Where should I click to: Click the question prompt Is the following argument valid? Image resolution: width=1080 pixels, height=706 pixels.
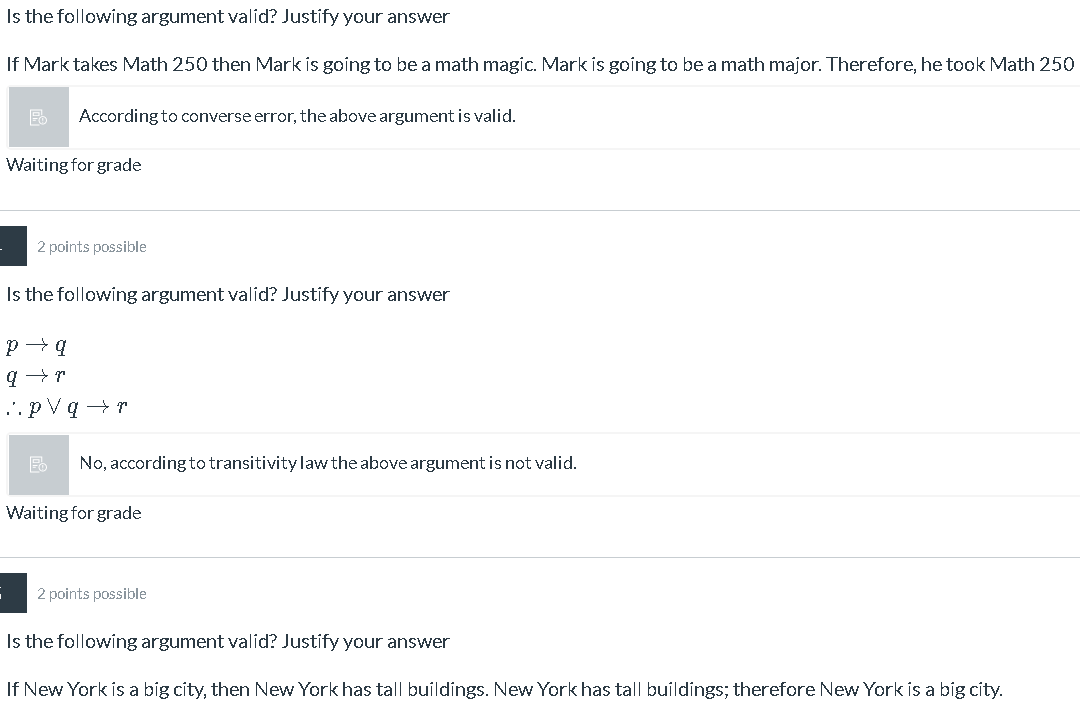[x=227, y=16]
